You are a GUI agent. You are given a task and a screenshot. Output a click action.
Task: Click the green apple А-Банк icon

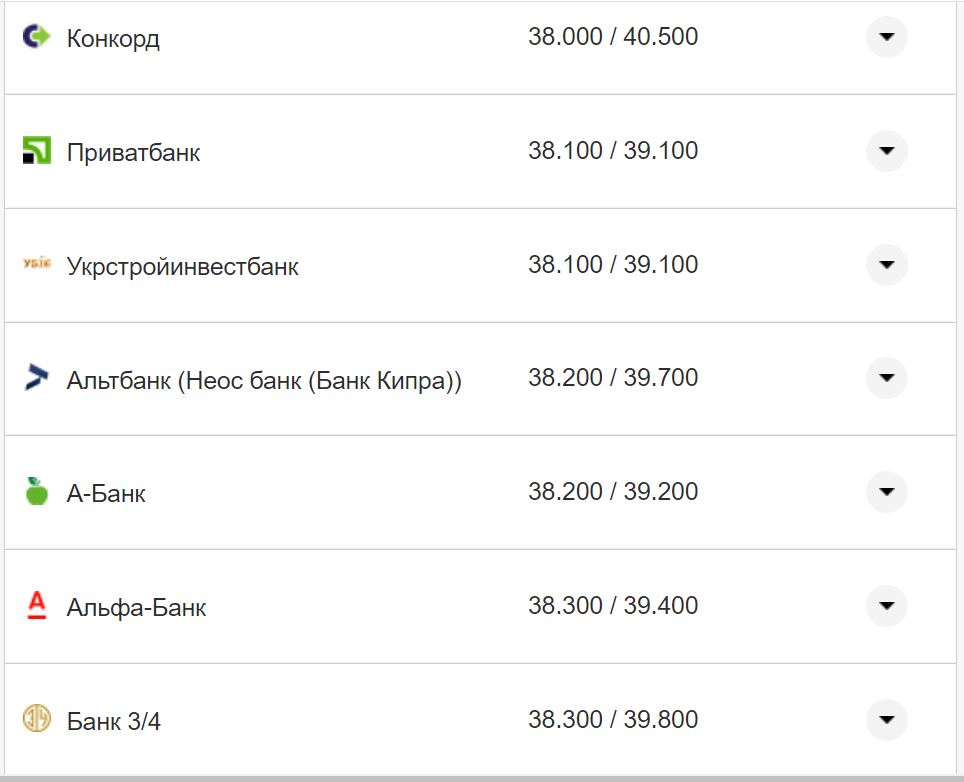click(37, 492)
